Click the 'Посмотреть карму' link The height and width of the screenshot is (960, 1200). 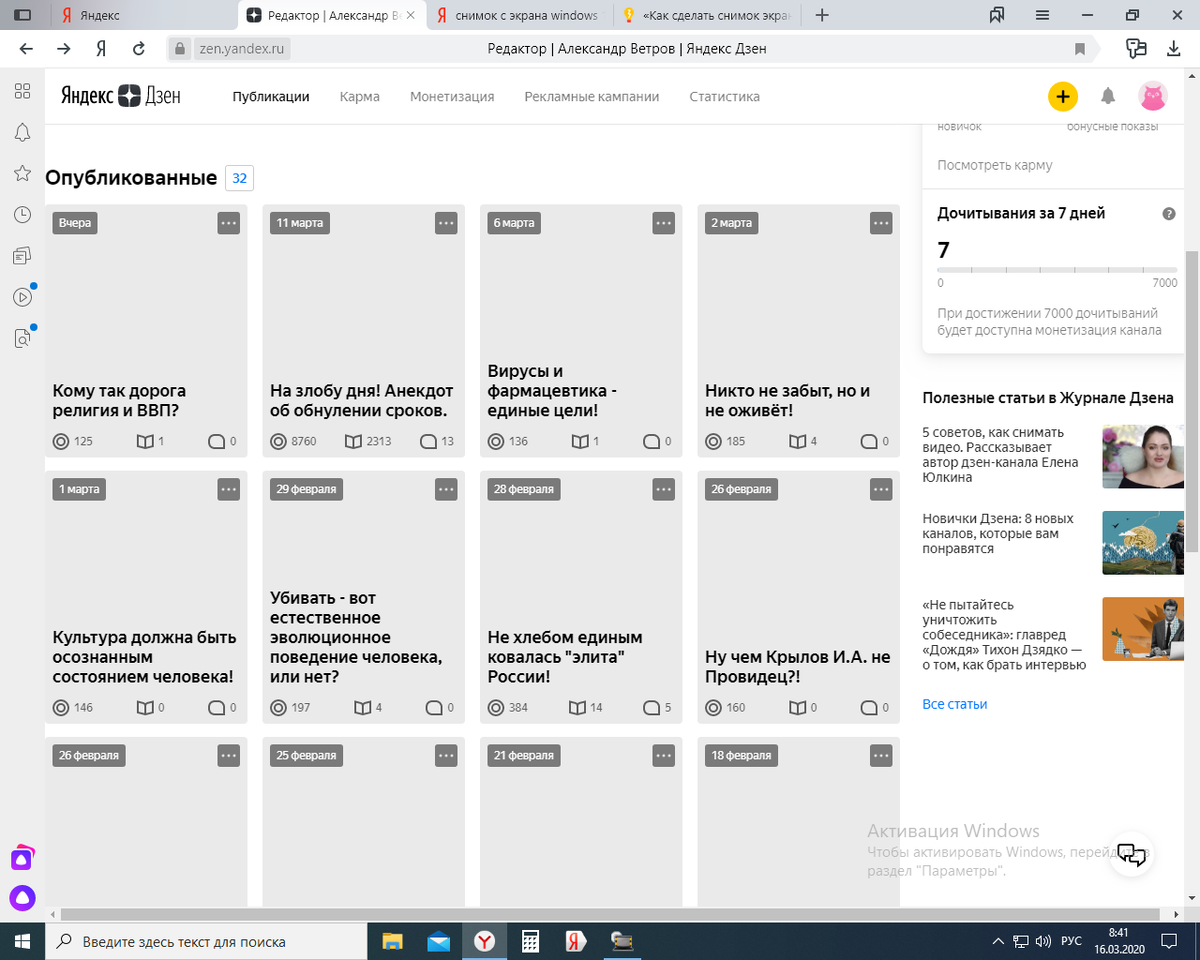(995, 165)
